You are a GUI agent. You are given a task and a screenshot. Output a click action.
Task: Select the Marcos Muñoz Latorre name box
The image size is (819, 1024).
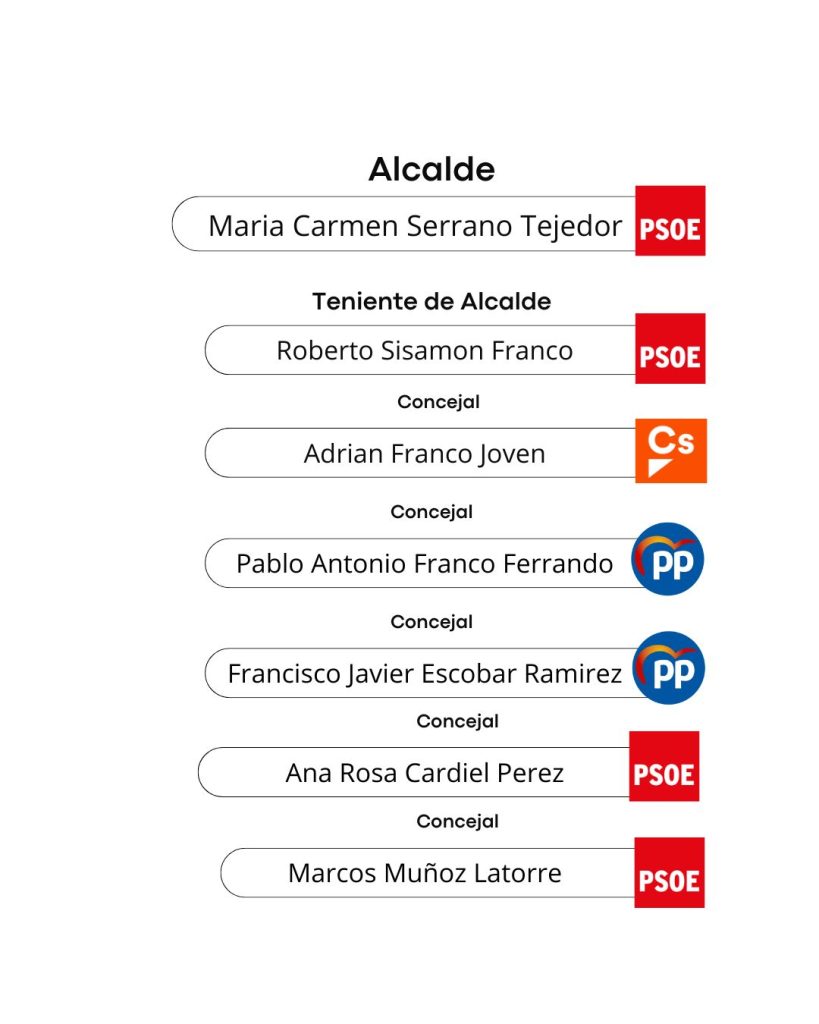[424, 873]
